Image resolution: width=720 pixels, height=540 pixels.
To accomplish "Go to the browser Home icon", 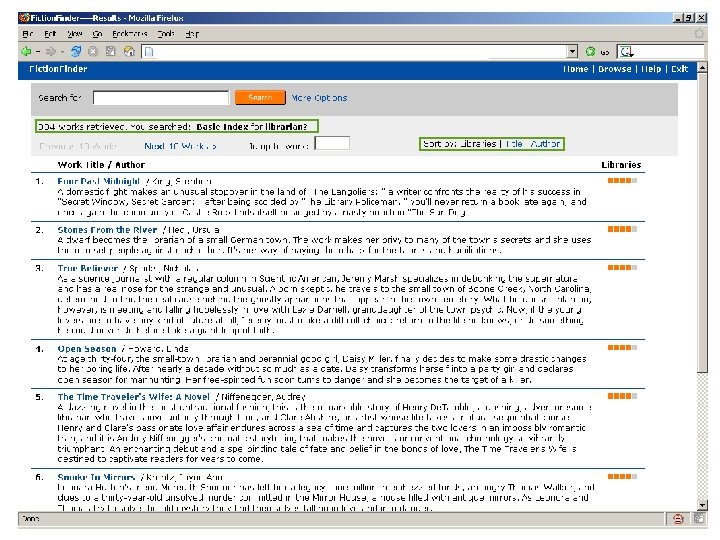I will [x=129, y=51].
